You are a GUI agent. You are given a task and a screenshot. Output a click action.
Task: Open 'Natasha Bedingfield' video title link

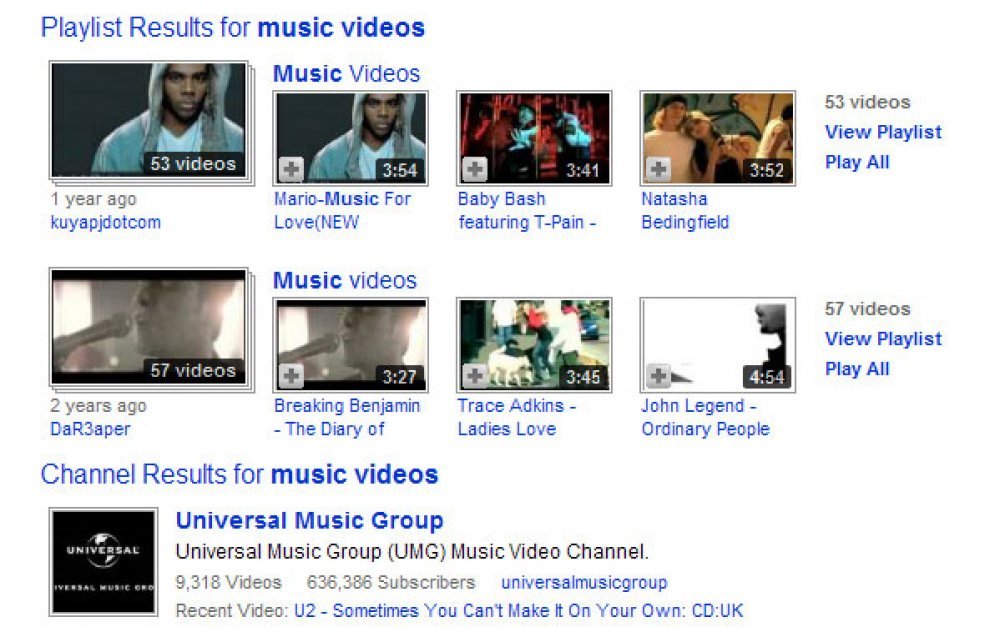point(685,210)
